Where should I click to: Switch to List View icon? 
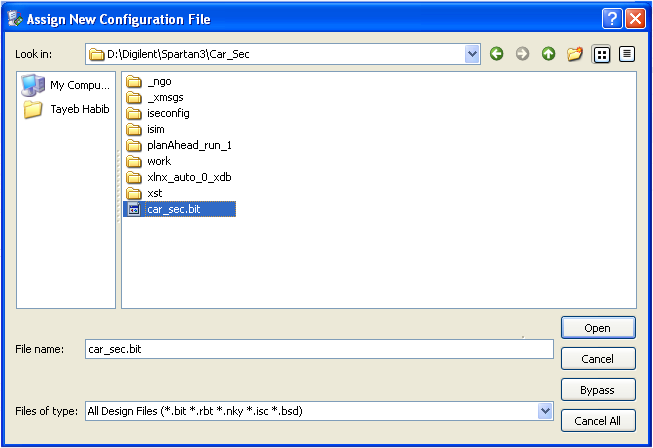pyautogui.click(x=602, y=54)
